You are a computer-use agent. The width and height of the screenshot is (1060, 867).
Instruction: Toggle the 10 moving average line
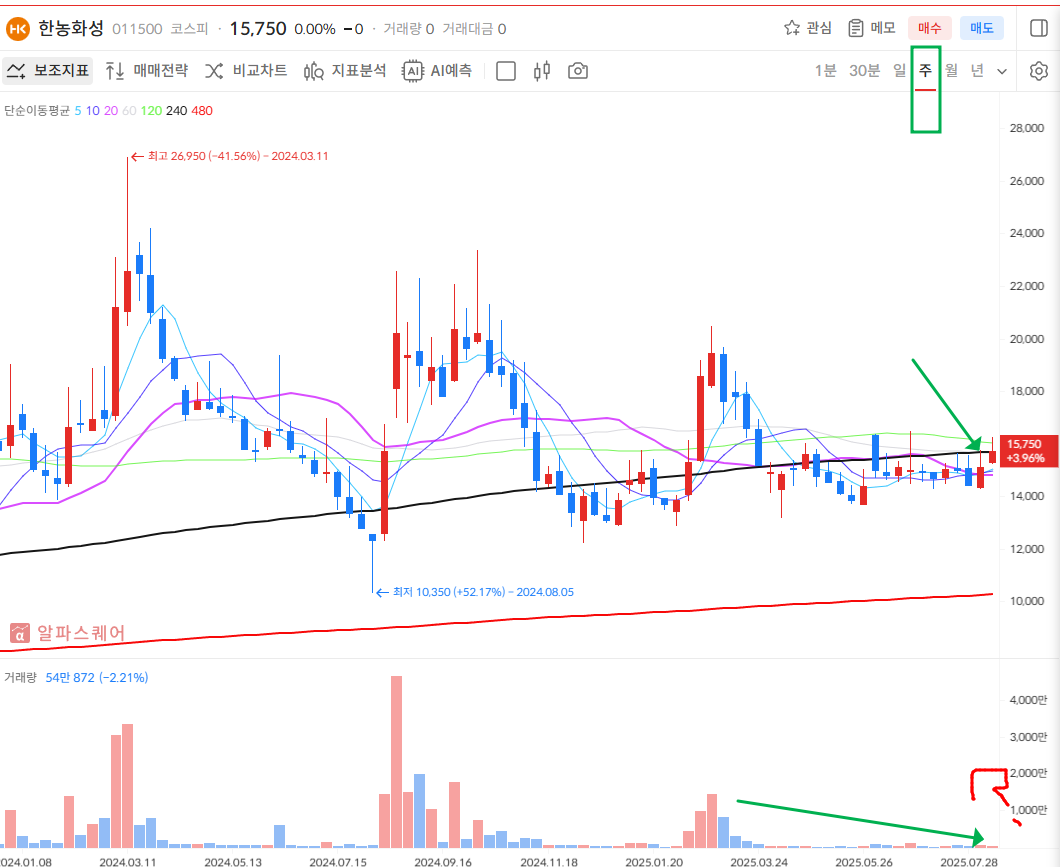[93, 111]
